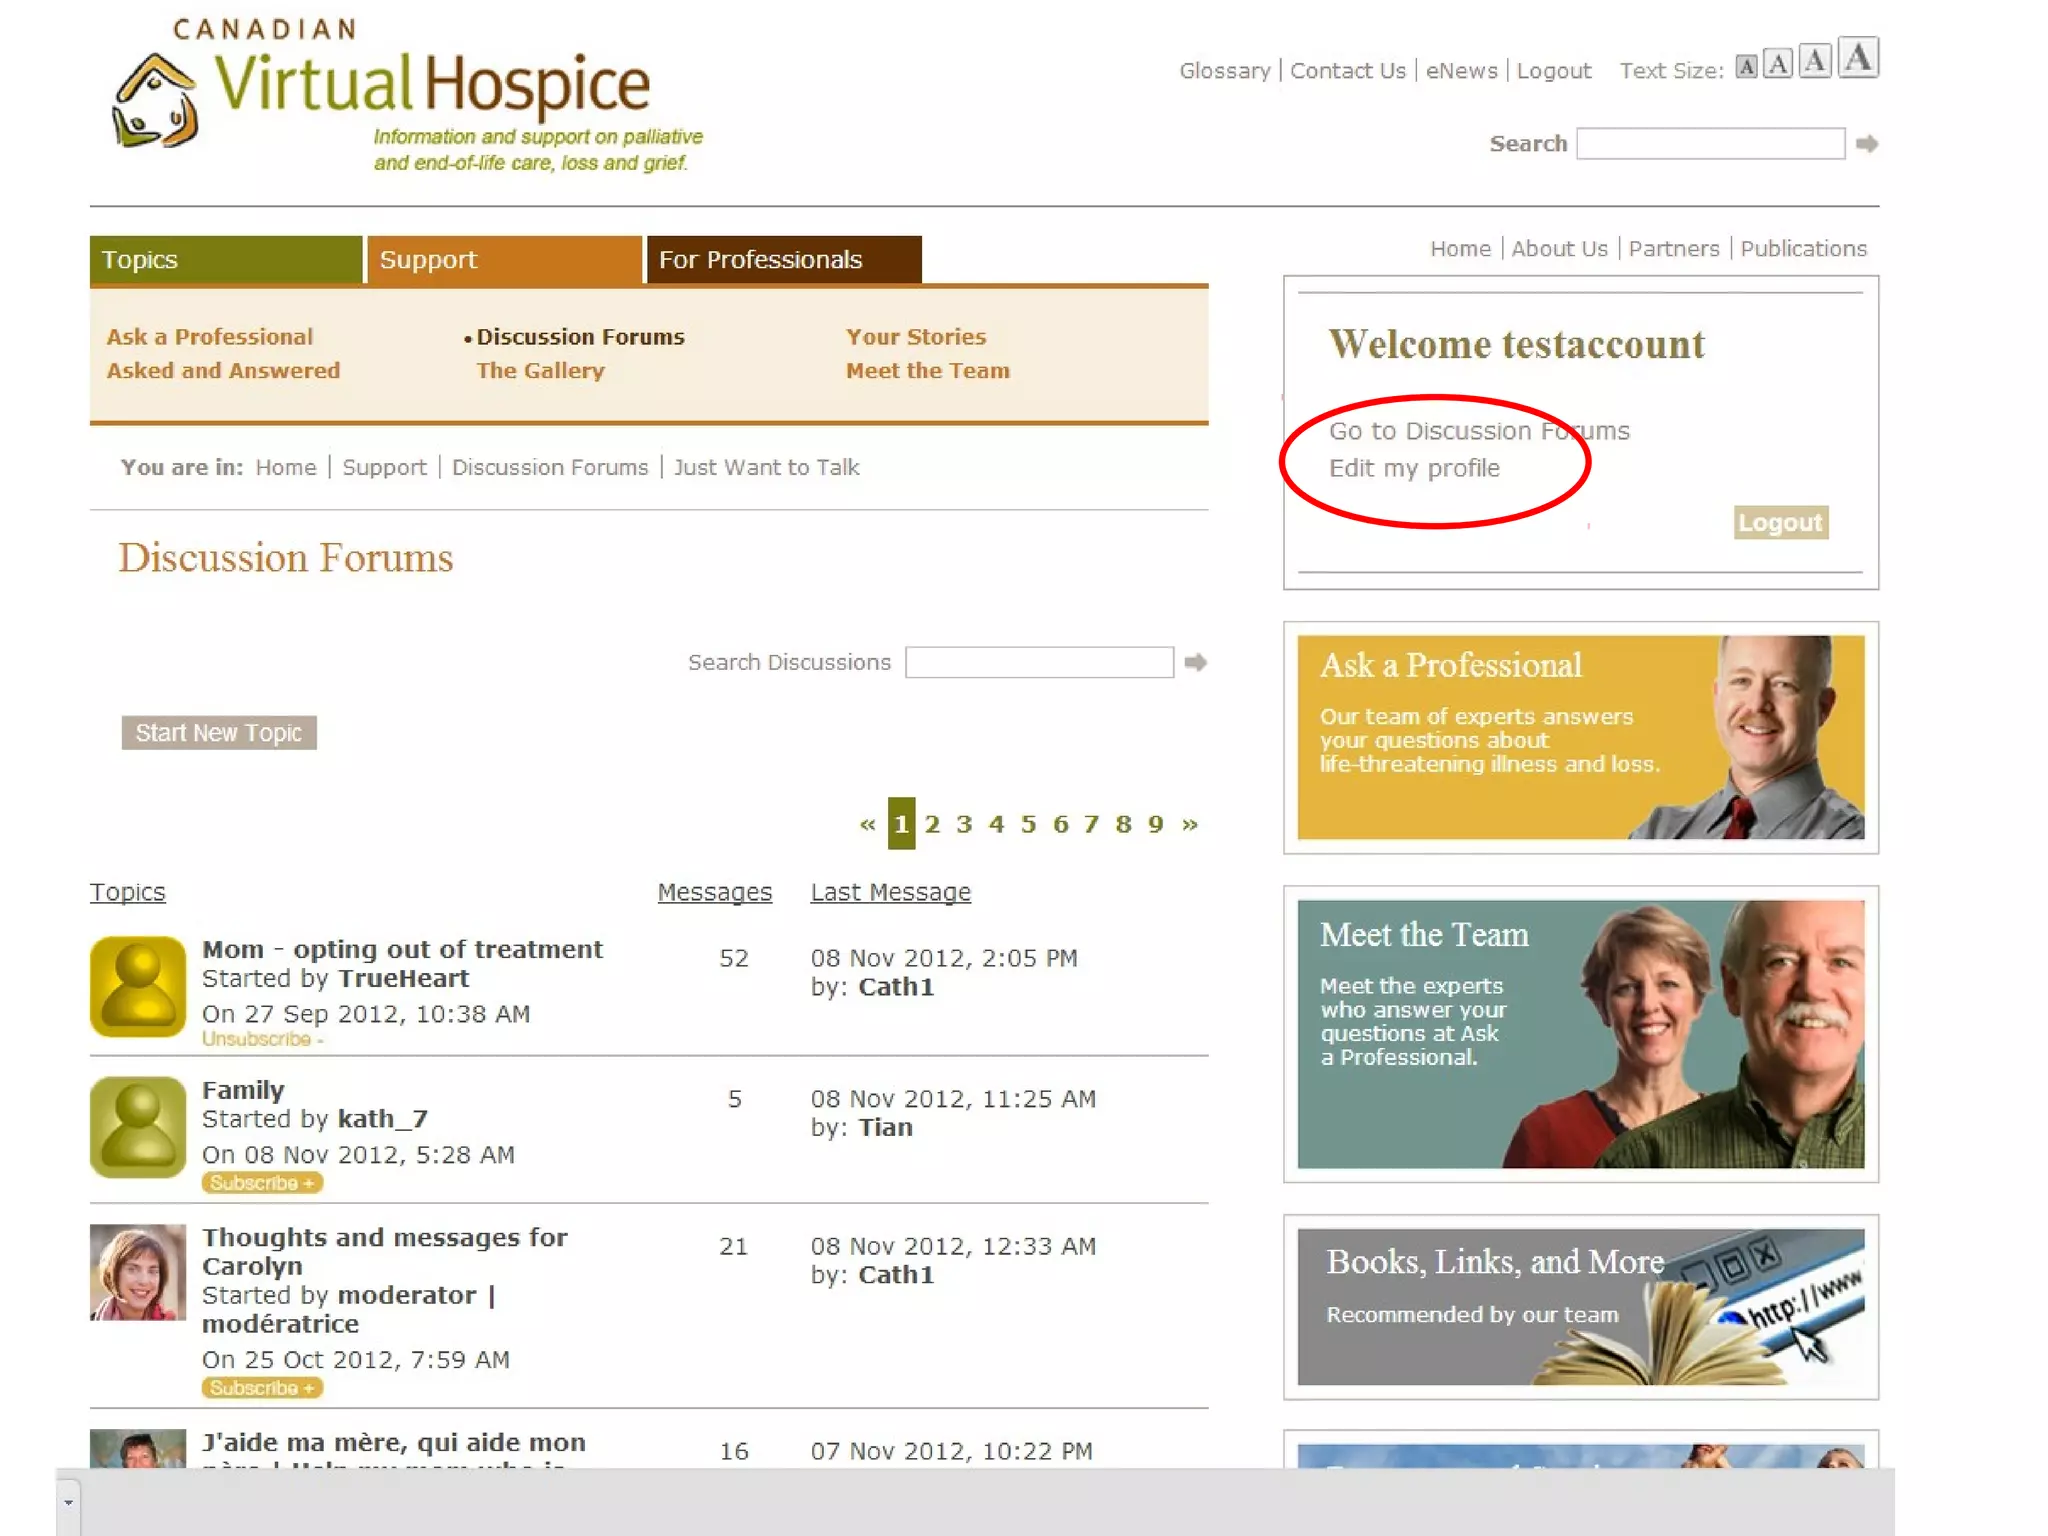Viewport: 2048px width, 1536px height.
Task: Submit Search Discussions with arrow icon
Action: point(1195,662)
